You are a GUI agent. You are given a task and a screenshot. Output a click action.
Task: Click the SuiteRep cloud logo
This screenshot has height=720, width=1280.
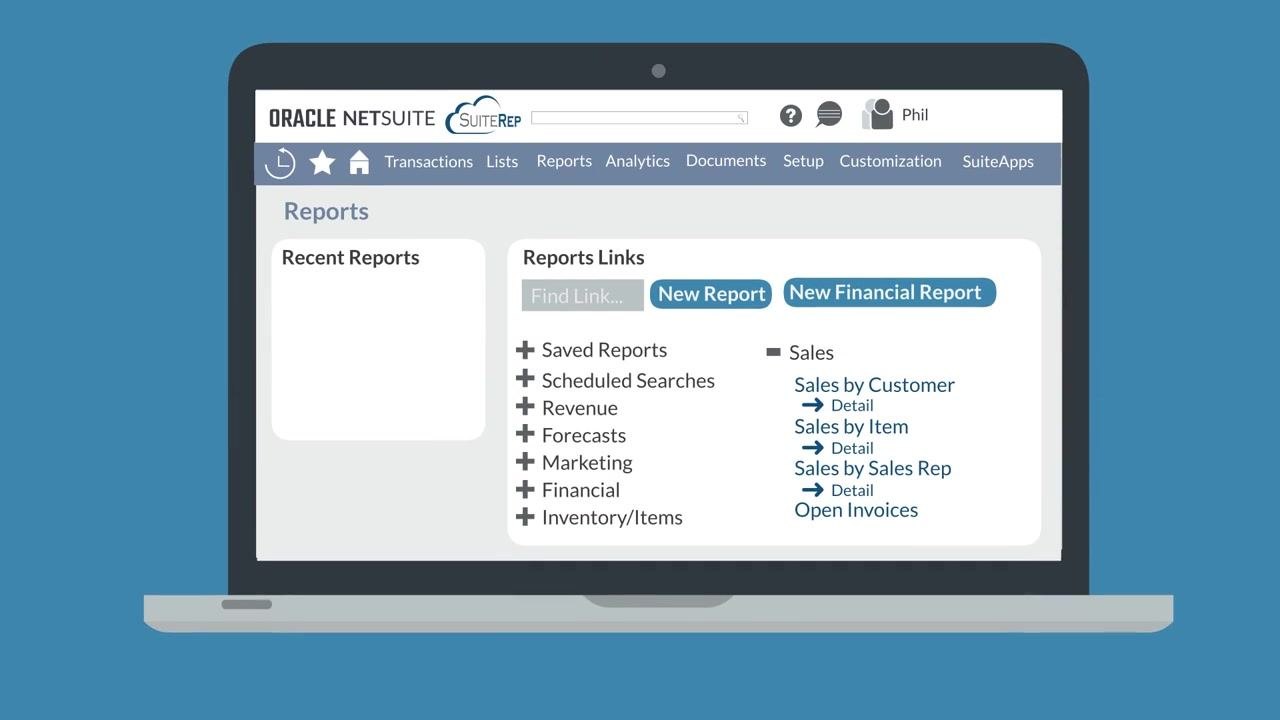pyautogui.click(x=484, y=117)
